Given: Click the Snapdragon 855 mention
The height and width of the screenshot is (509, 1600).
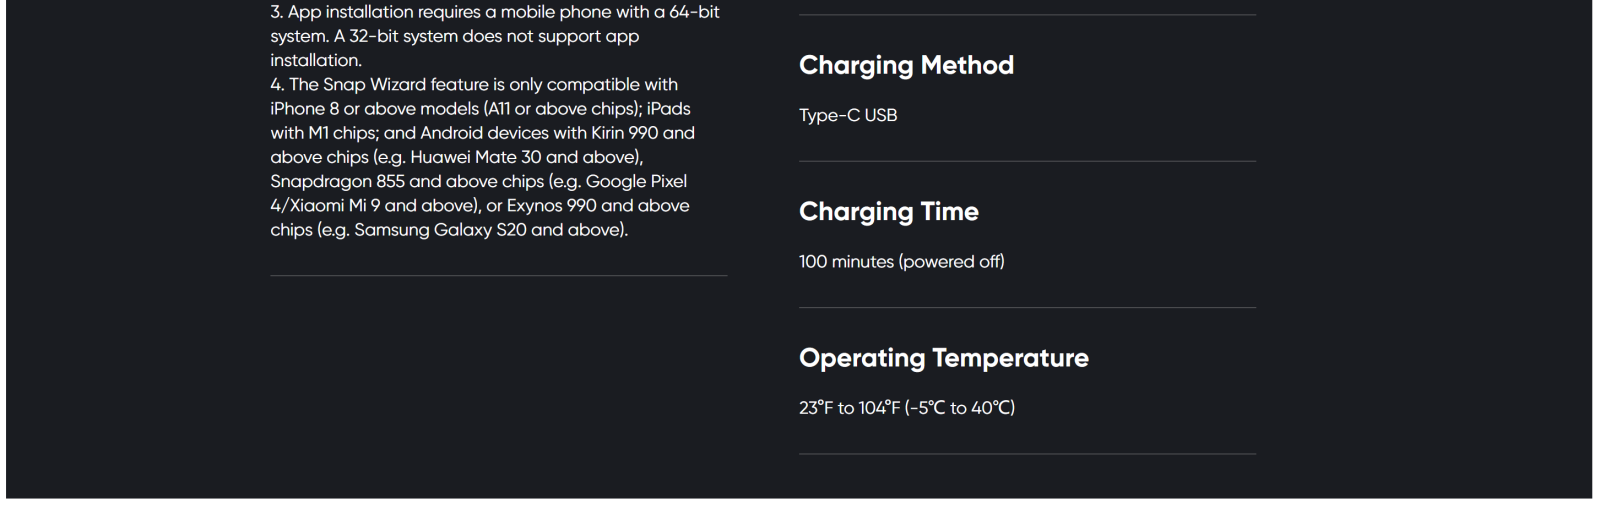Looking at the screenshot, I should [x=337, y=182].
